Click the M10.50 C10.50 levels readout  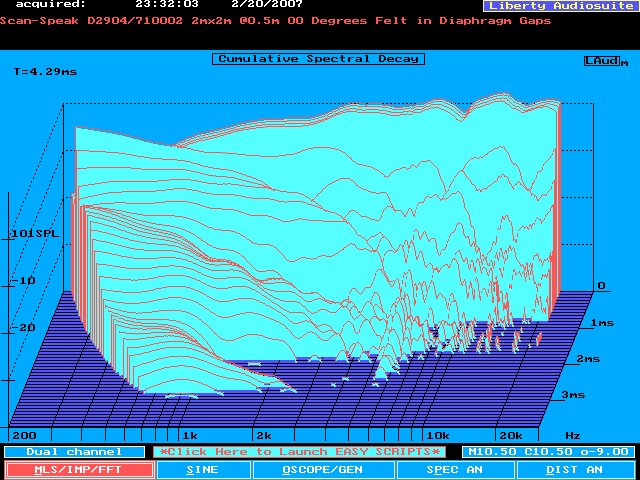point(546,451)
